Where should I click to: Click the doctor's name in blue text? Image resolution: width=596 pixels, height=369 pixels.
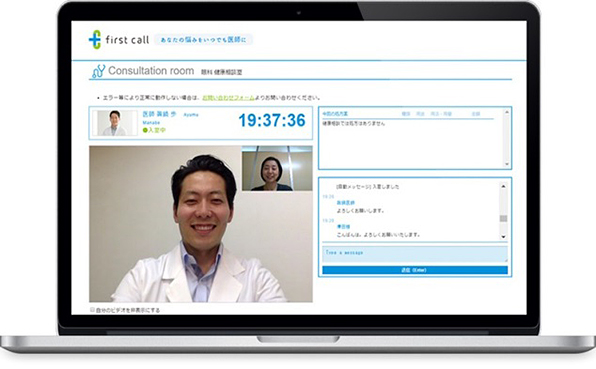point(159,114)
